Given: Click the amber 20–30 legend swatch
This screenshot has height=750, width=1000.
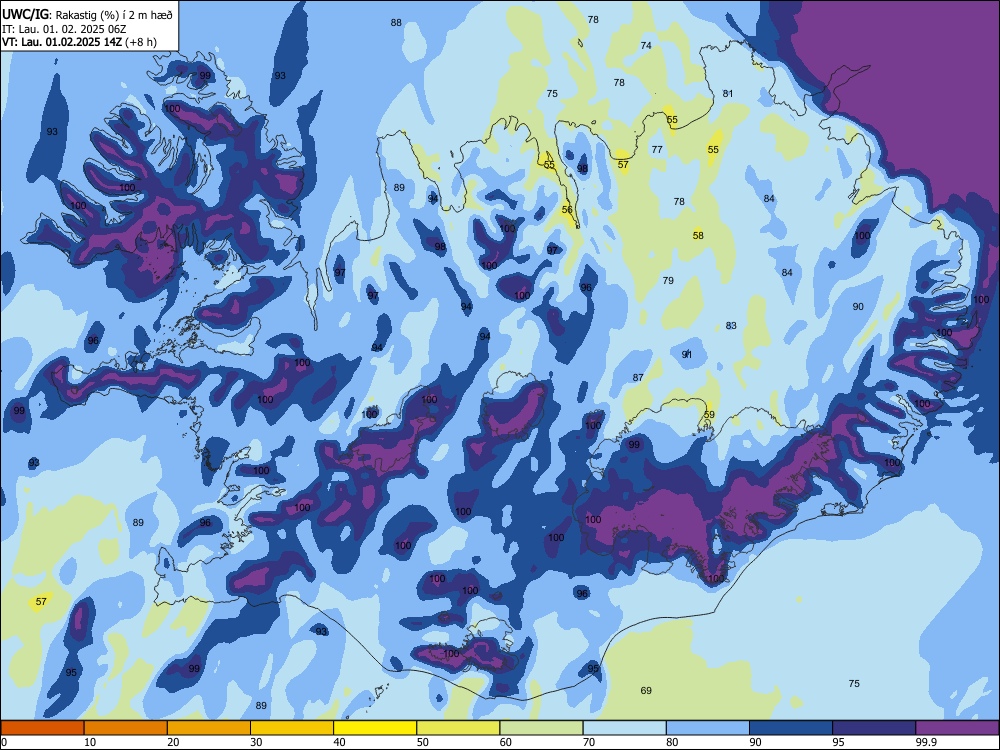Looking at the screenshot, I should point(209,728).
